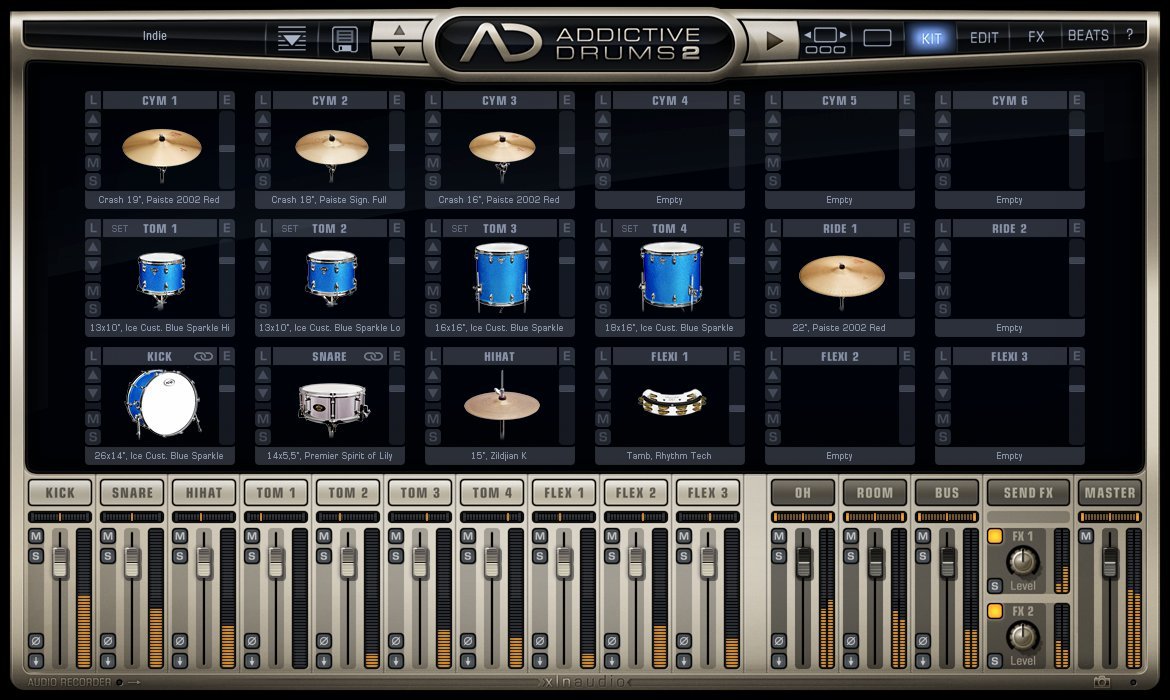
Task: Switch to the KIT page
Action: (x=931, y=38)
